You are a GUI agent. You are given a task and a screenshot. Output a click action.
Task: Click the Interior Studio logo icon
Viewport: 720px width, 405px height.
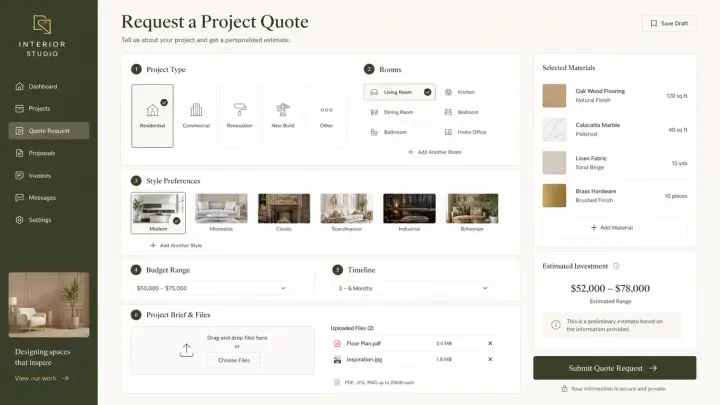coord(42,24)
